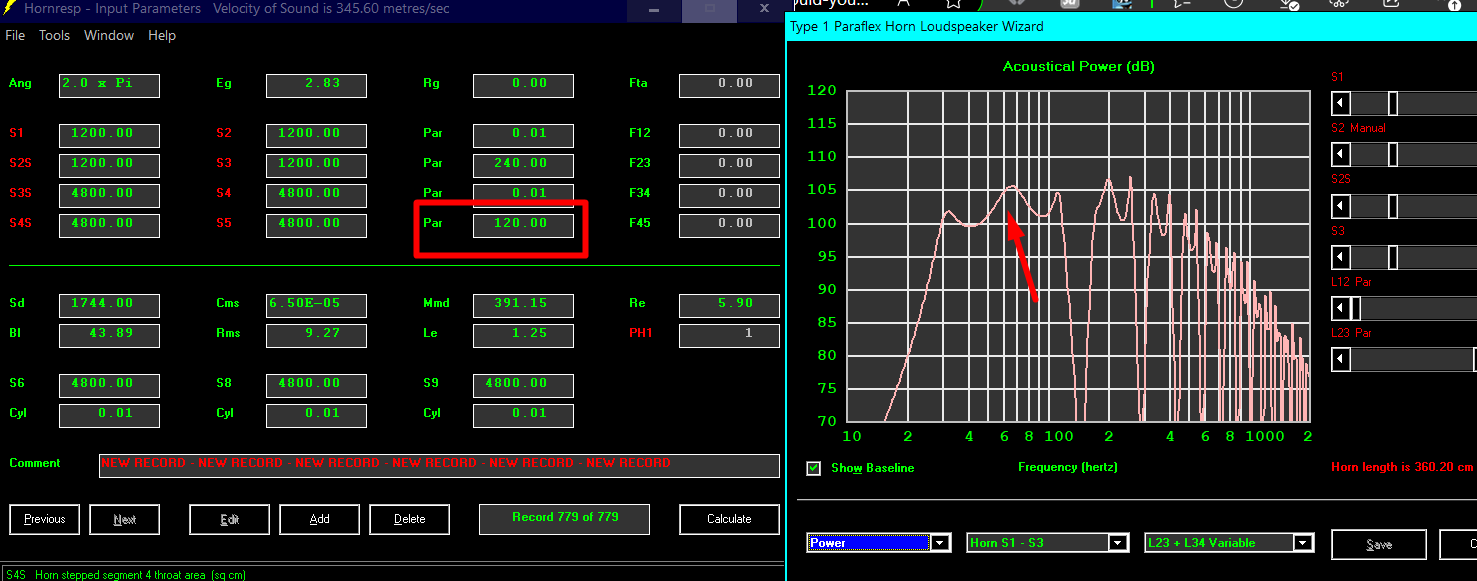Select the S3S input field
The height and width of the screenshot is (581, 1477).
tap(109, 195)
